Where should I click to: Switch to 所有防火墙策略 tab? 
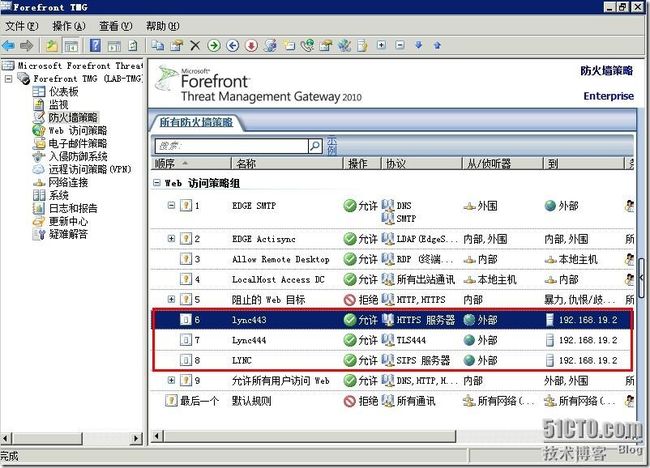[196, 122]
